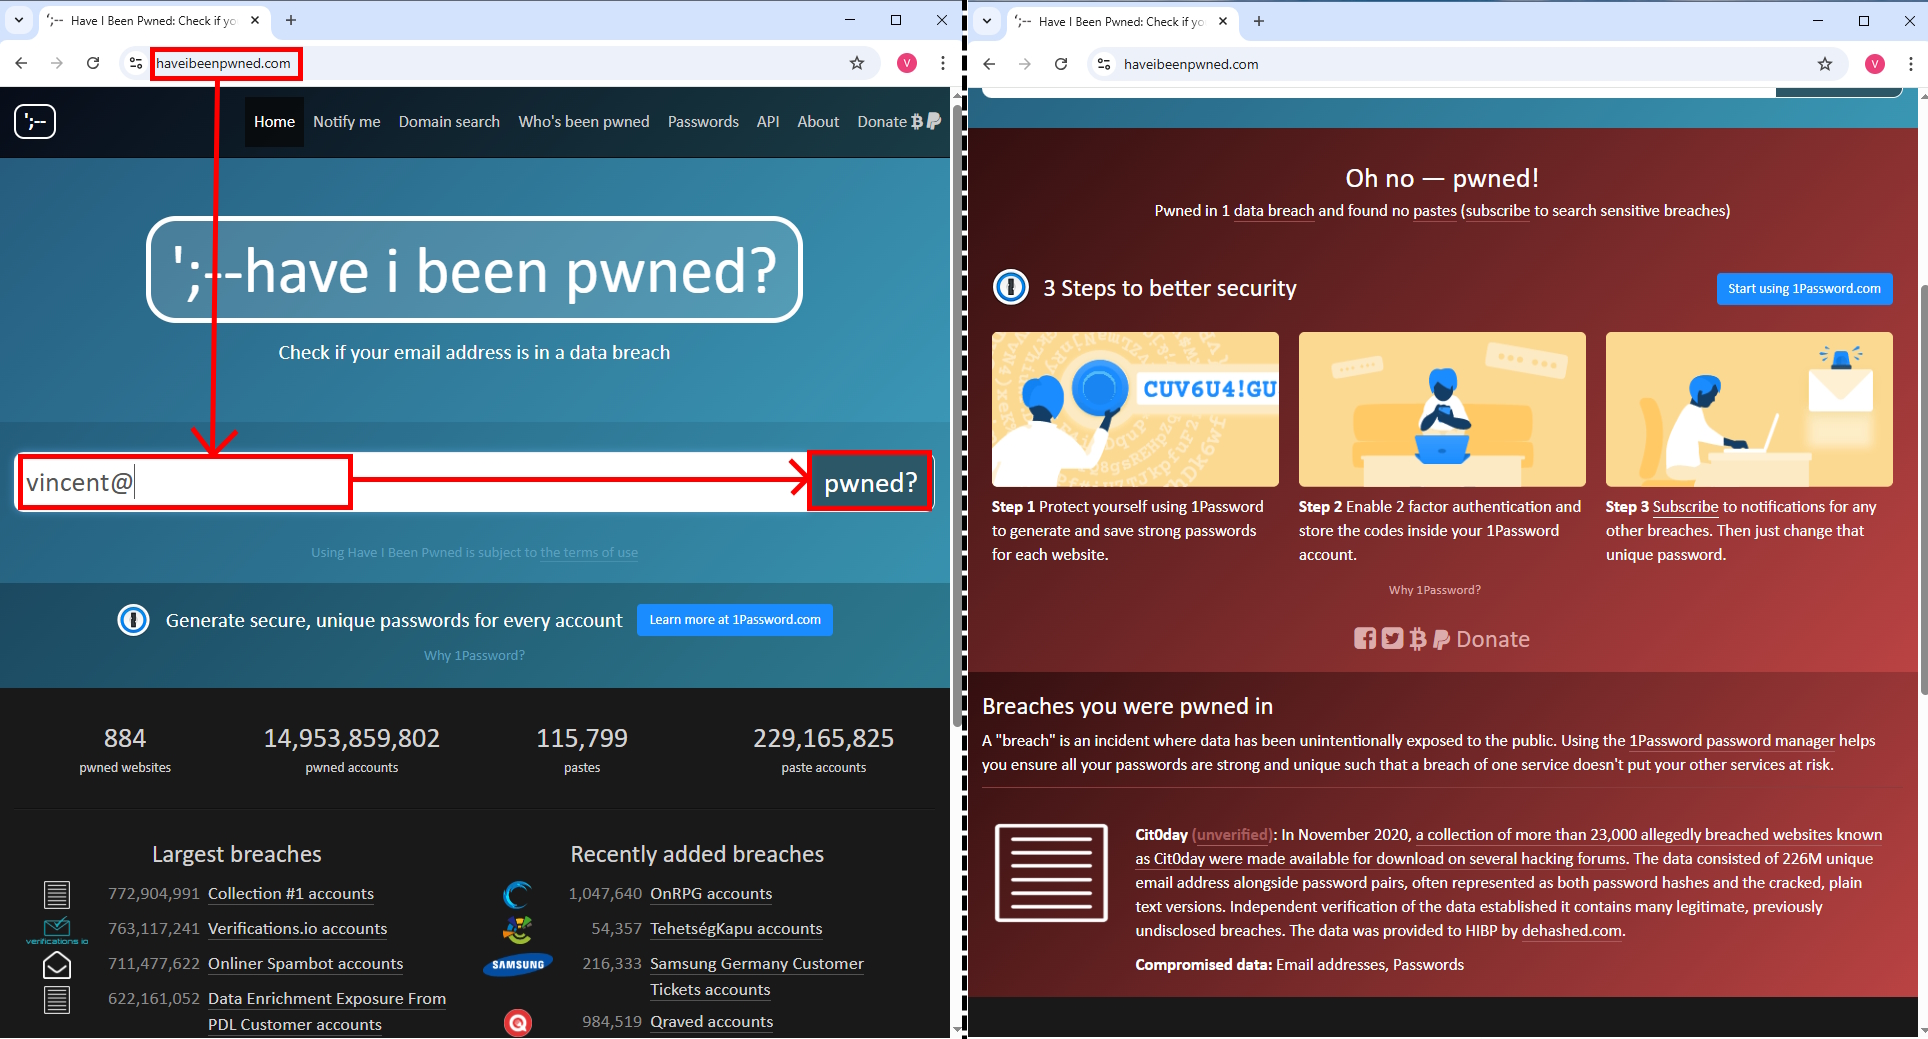Click Start using 1Password.com button
This screenshot has width=1928, height=1039.
pyautogui.click(x=1804, y=289)
